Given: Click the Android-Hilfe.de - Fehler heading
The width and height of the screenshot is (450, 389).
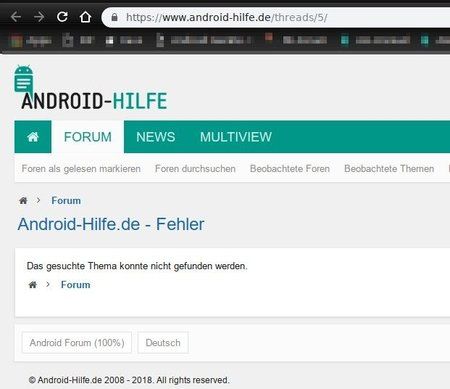Looking at the screenshot, I should pos(111,224).
